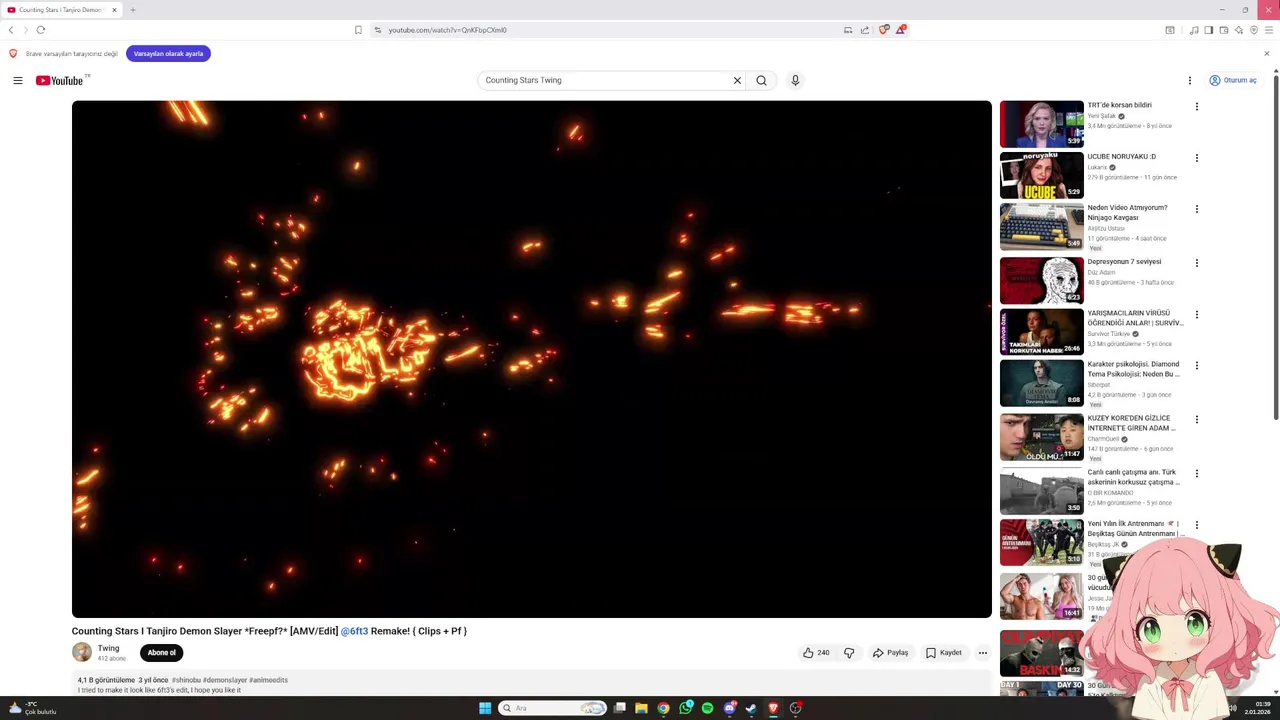
Task: Click the video player area
Action: [531, 359]
